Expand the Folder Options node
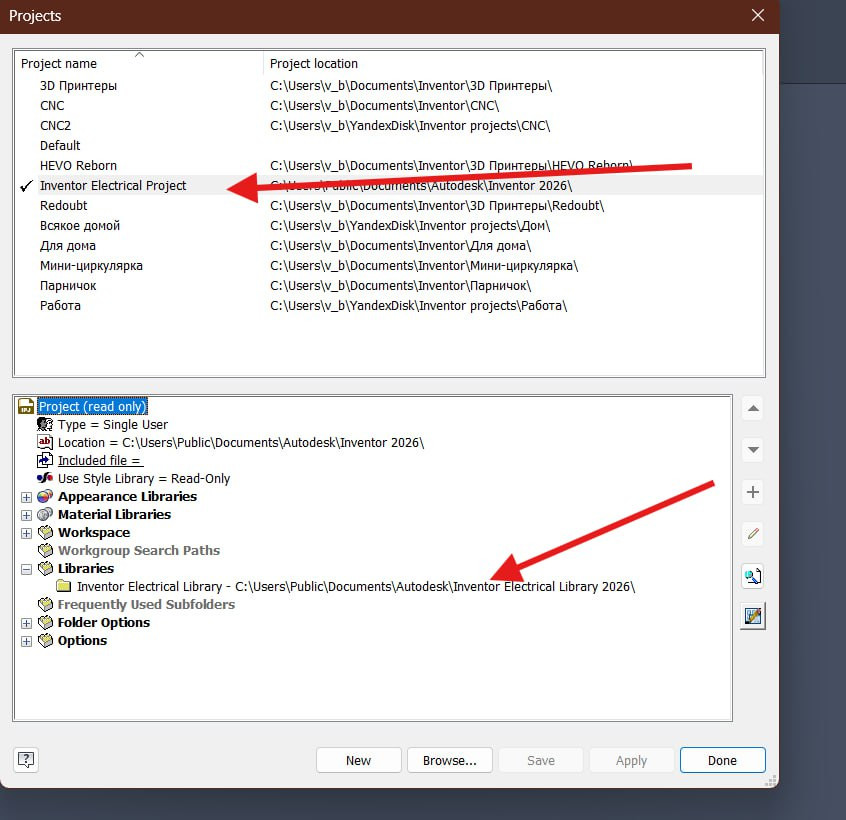This screenshot has width=846, height=820. pyautogui.click(x=26, y=623)
